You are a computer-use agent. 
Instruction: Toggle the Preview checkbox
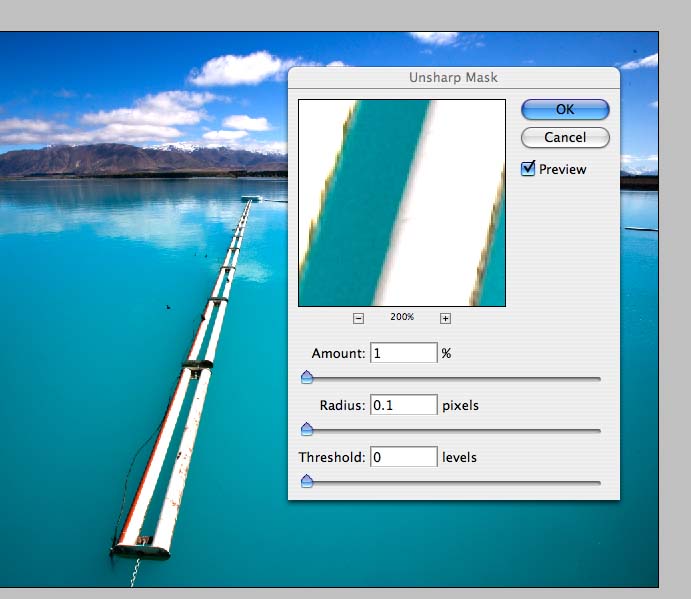528,168
